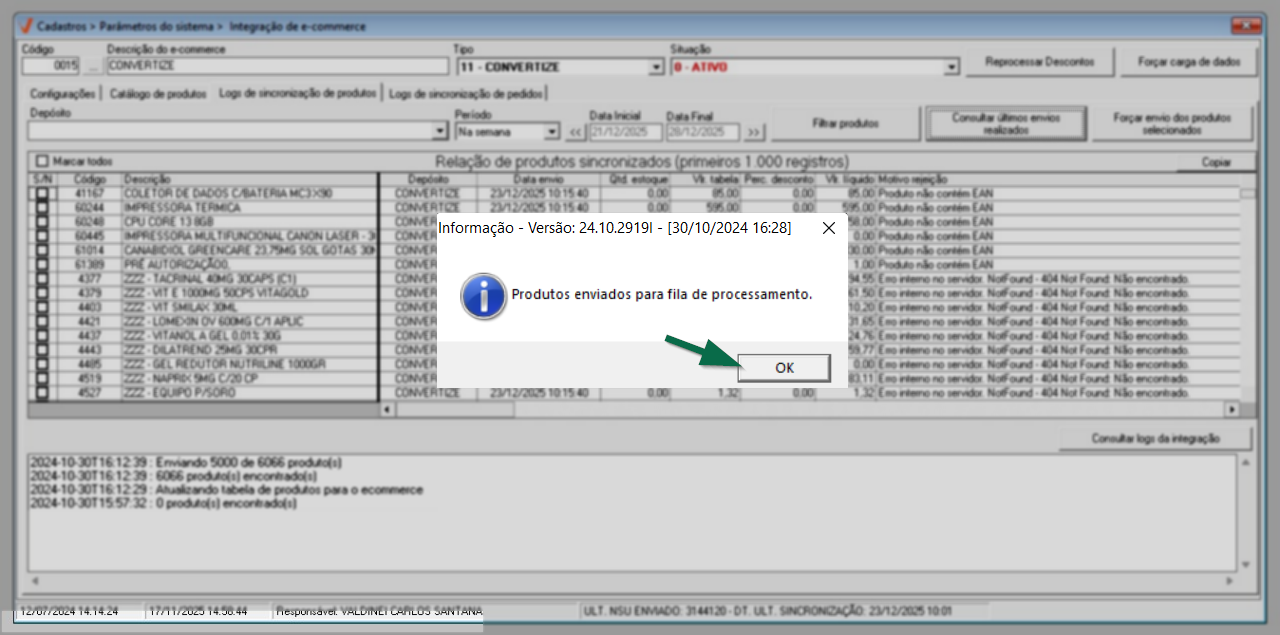Click the Código column header
The width and height of the screenshot is (1280, 635).
[x=89, y=178]
